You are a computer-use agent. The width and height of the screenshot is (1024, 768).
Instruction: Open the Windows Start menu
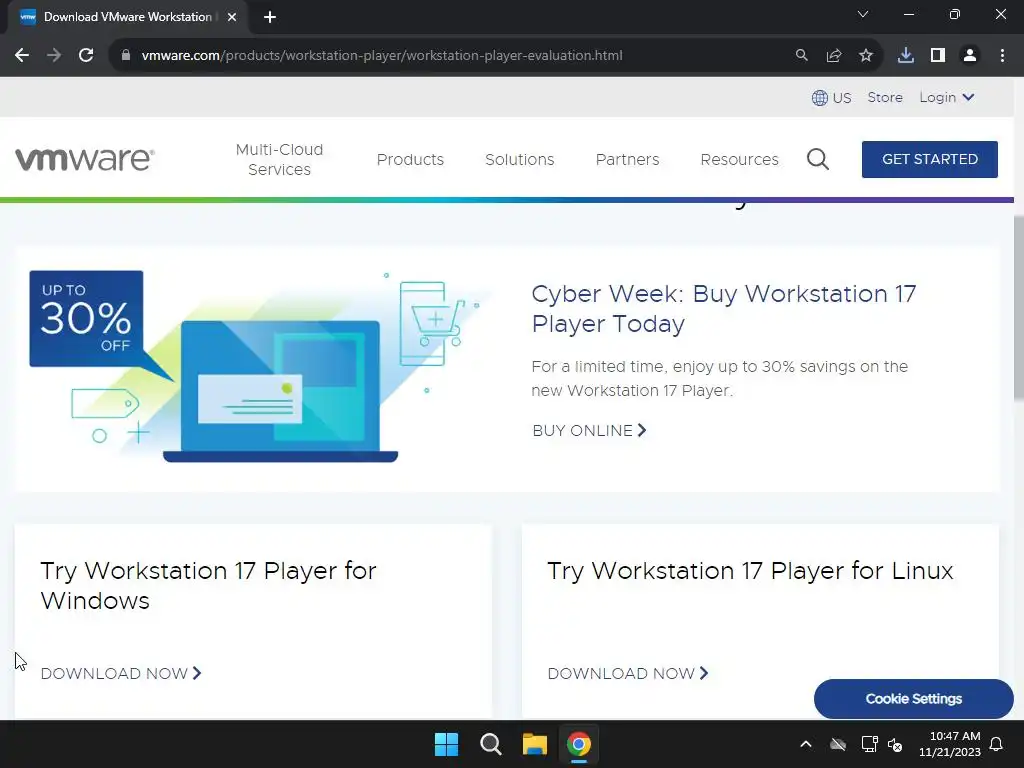coord(447,744)
